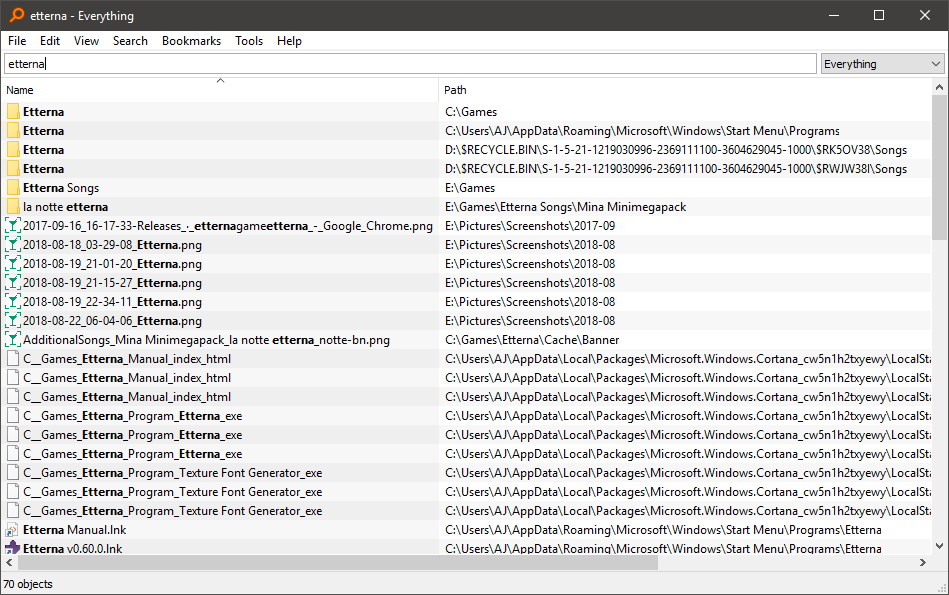Click the 70 objects status bar text
Viewport: 949px width, 595px height.
pyautogui.click(x=28, y=584)
